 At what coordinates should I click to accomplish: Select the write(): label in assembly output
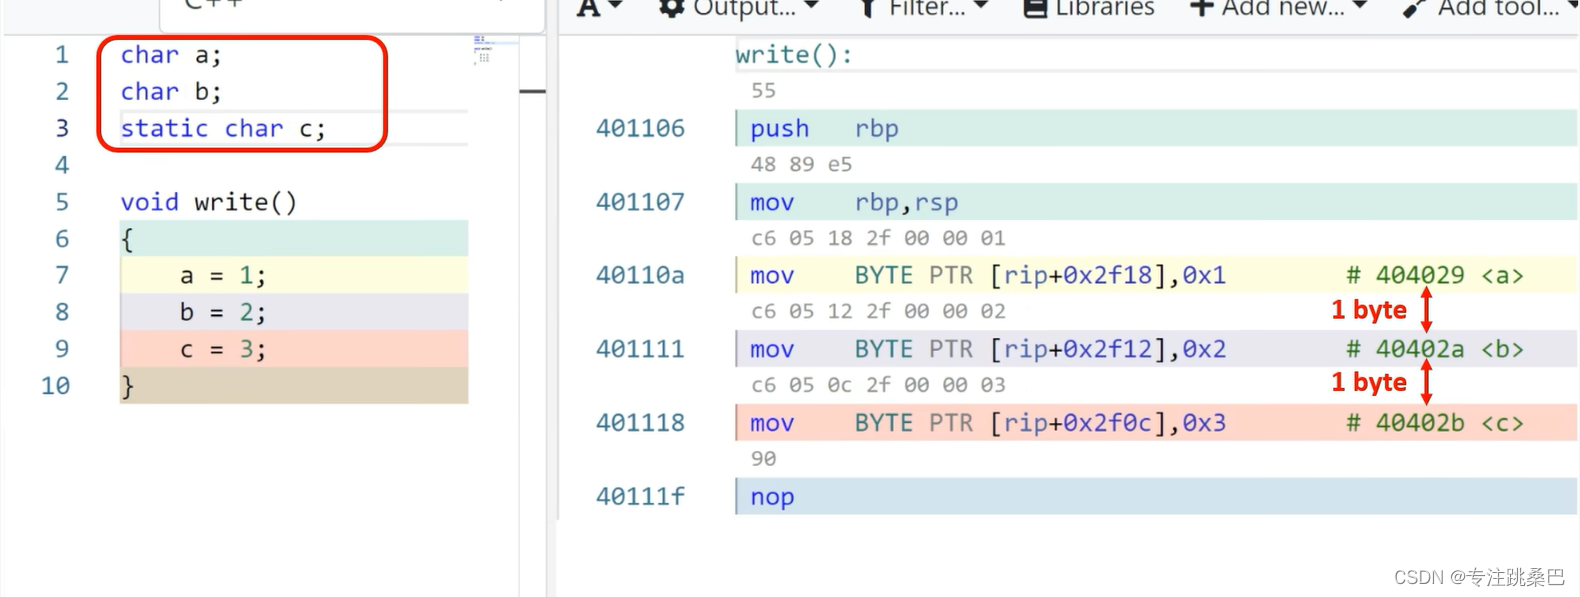pyautogui.click(x=794, y=55)
